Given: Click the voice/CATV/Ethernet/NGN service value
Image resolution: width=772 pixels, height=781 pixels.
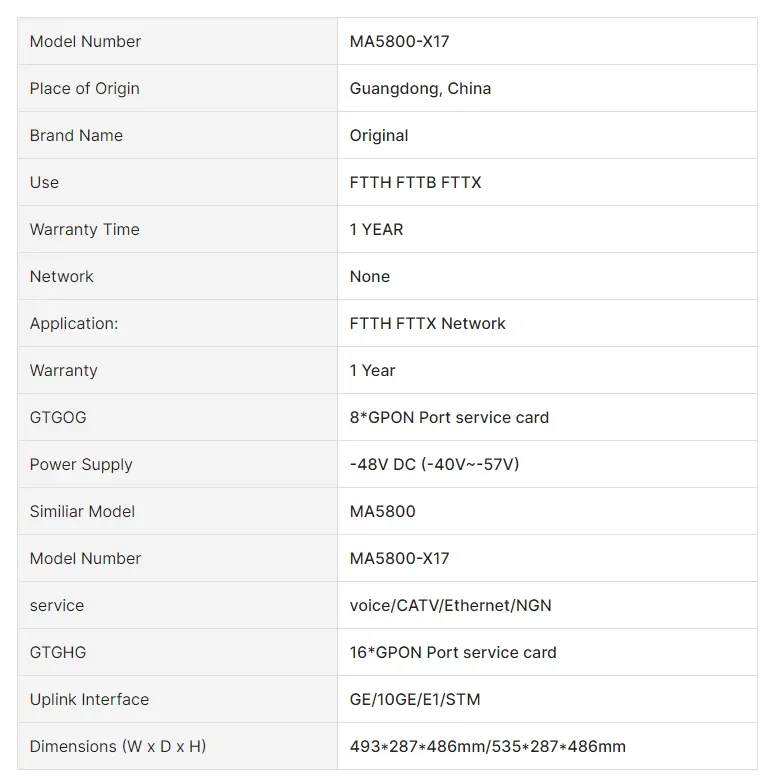Looking at the screenshot, I should click(x=451, y=605).
